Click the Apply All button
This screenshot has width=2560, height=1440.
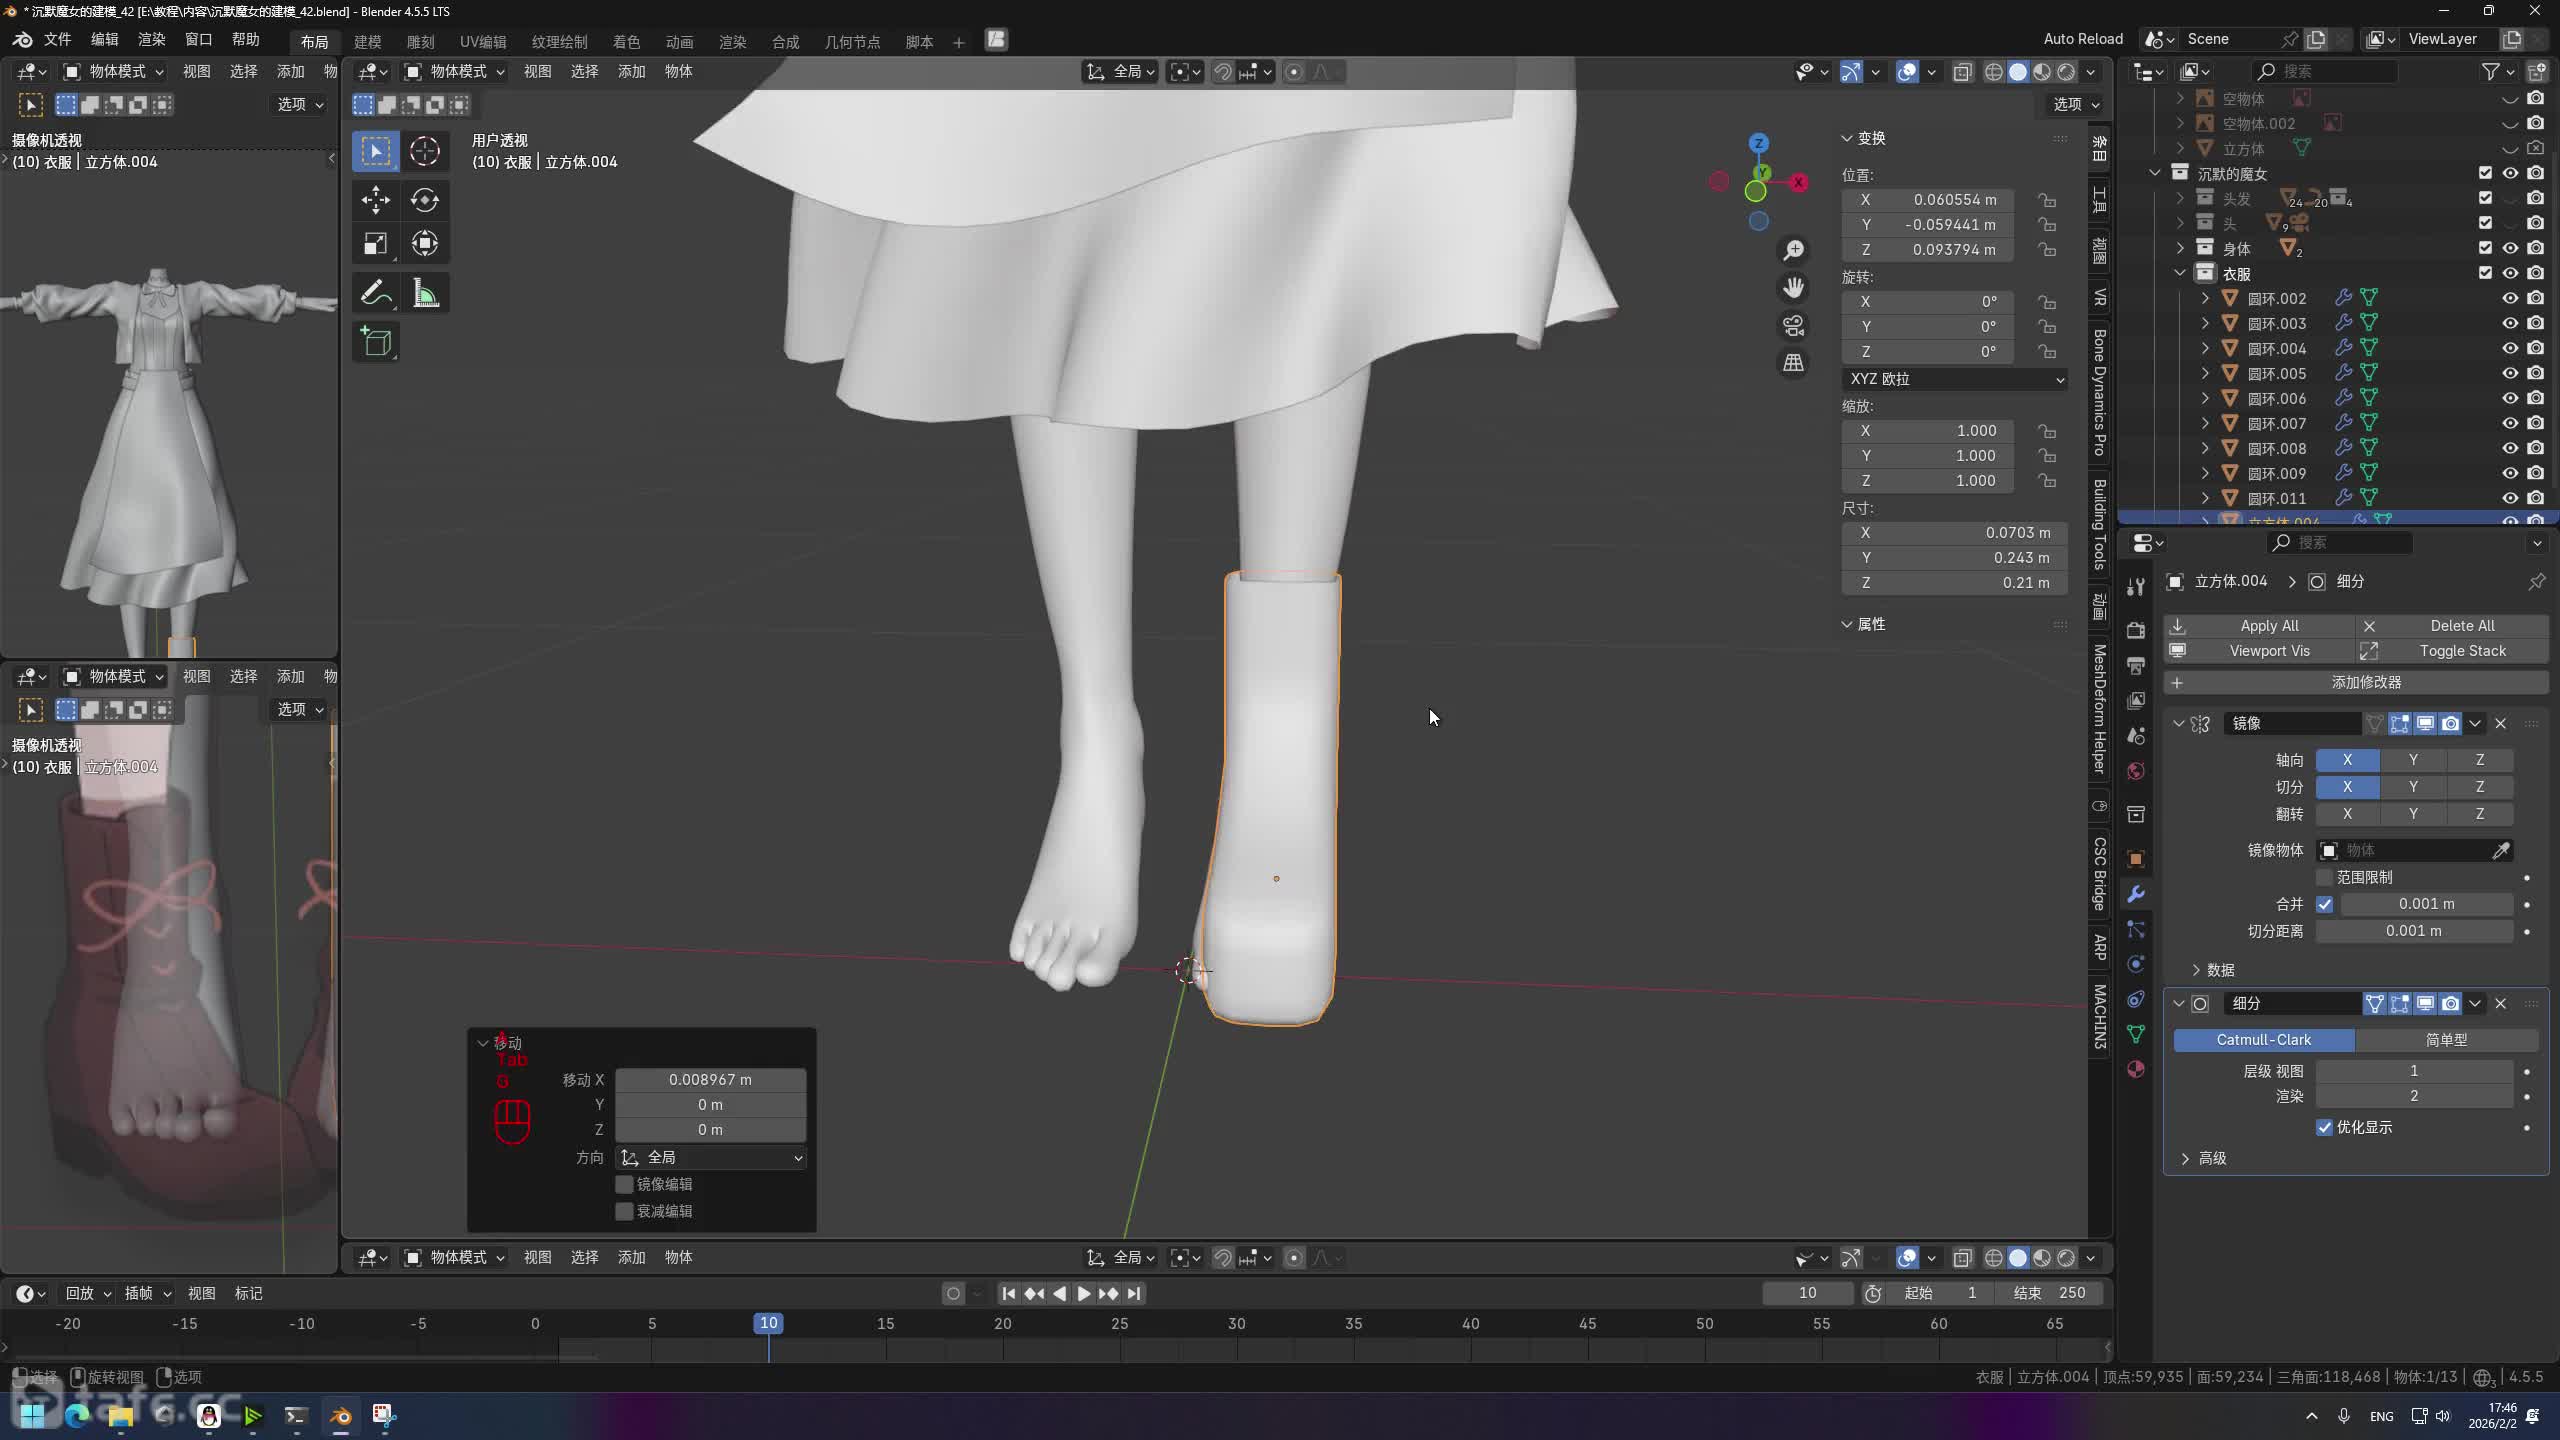click(2268, 625)
